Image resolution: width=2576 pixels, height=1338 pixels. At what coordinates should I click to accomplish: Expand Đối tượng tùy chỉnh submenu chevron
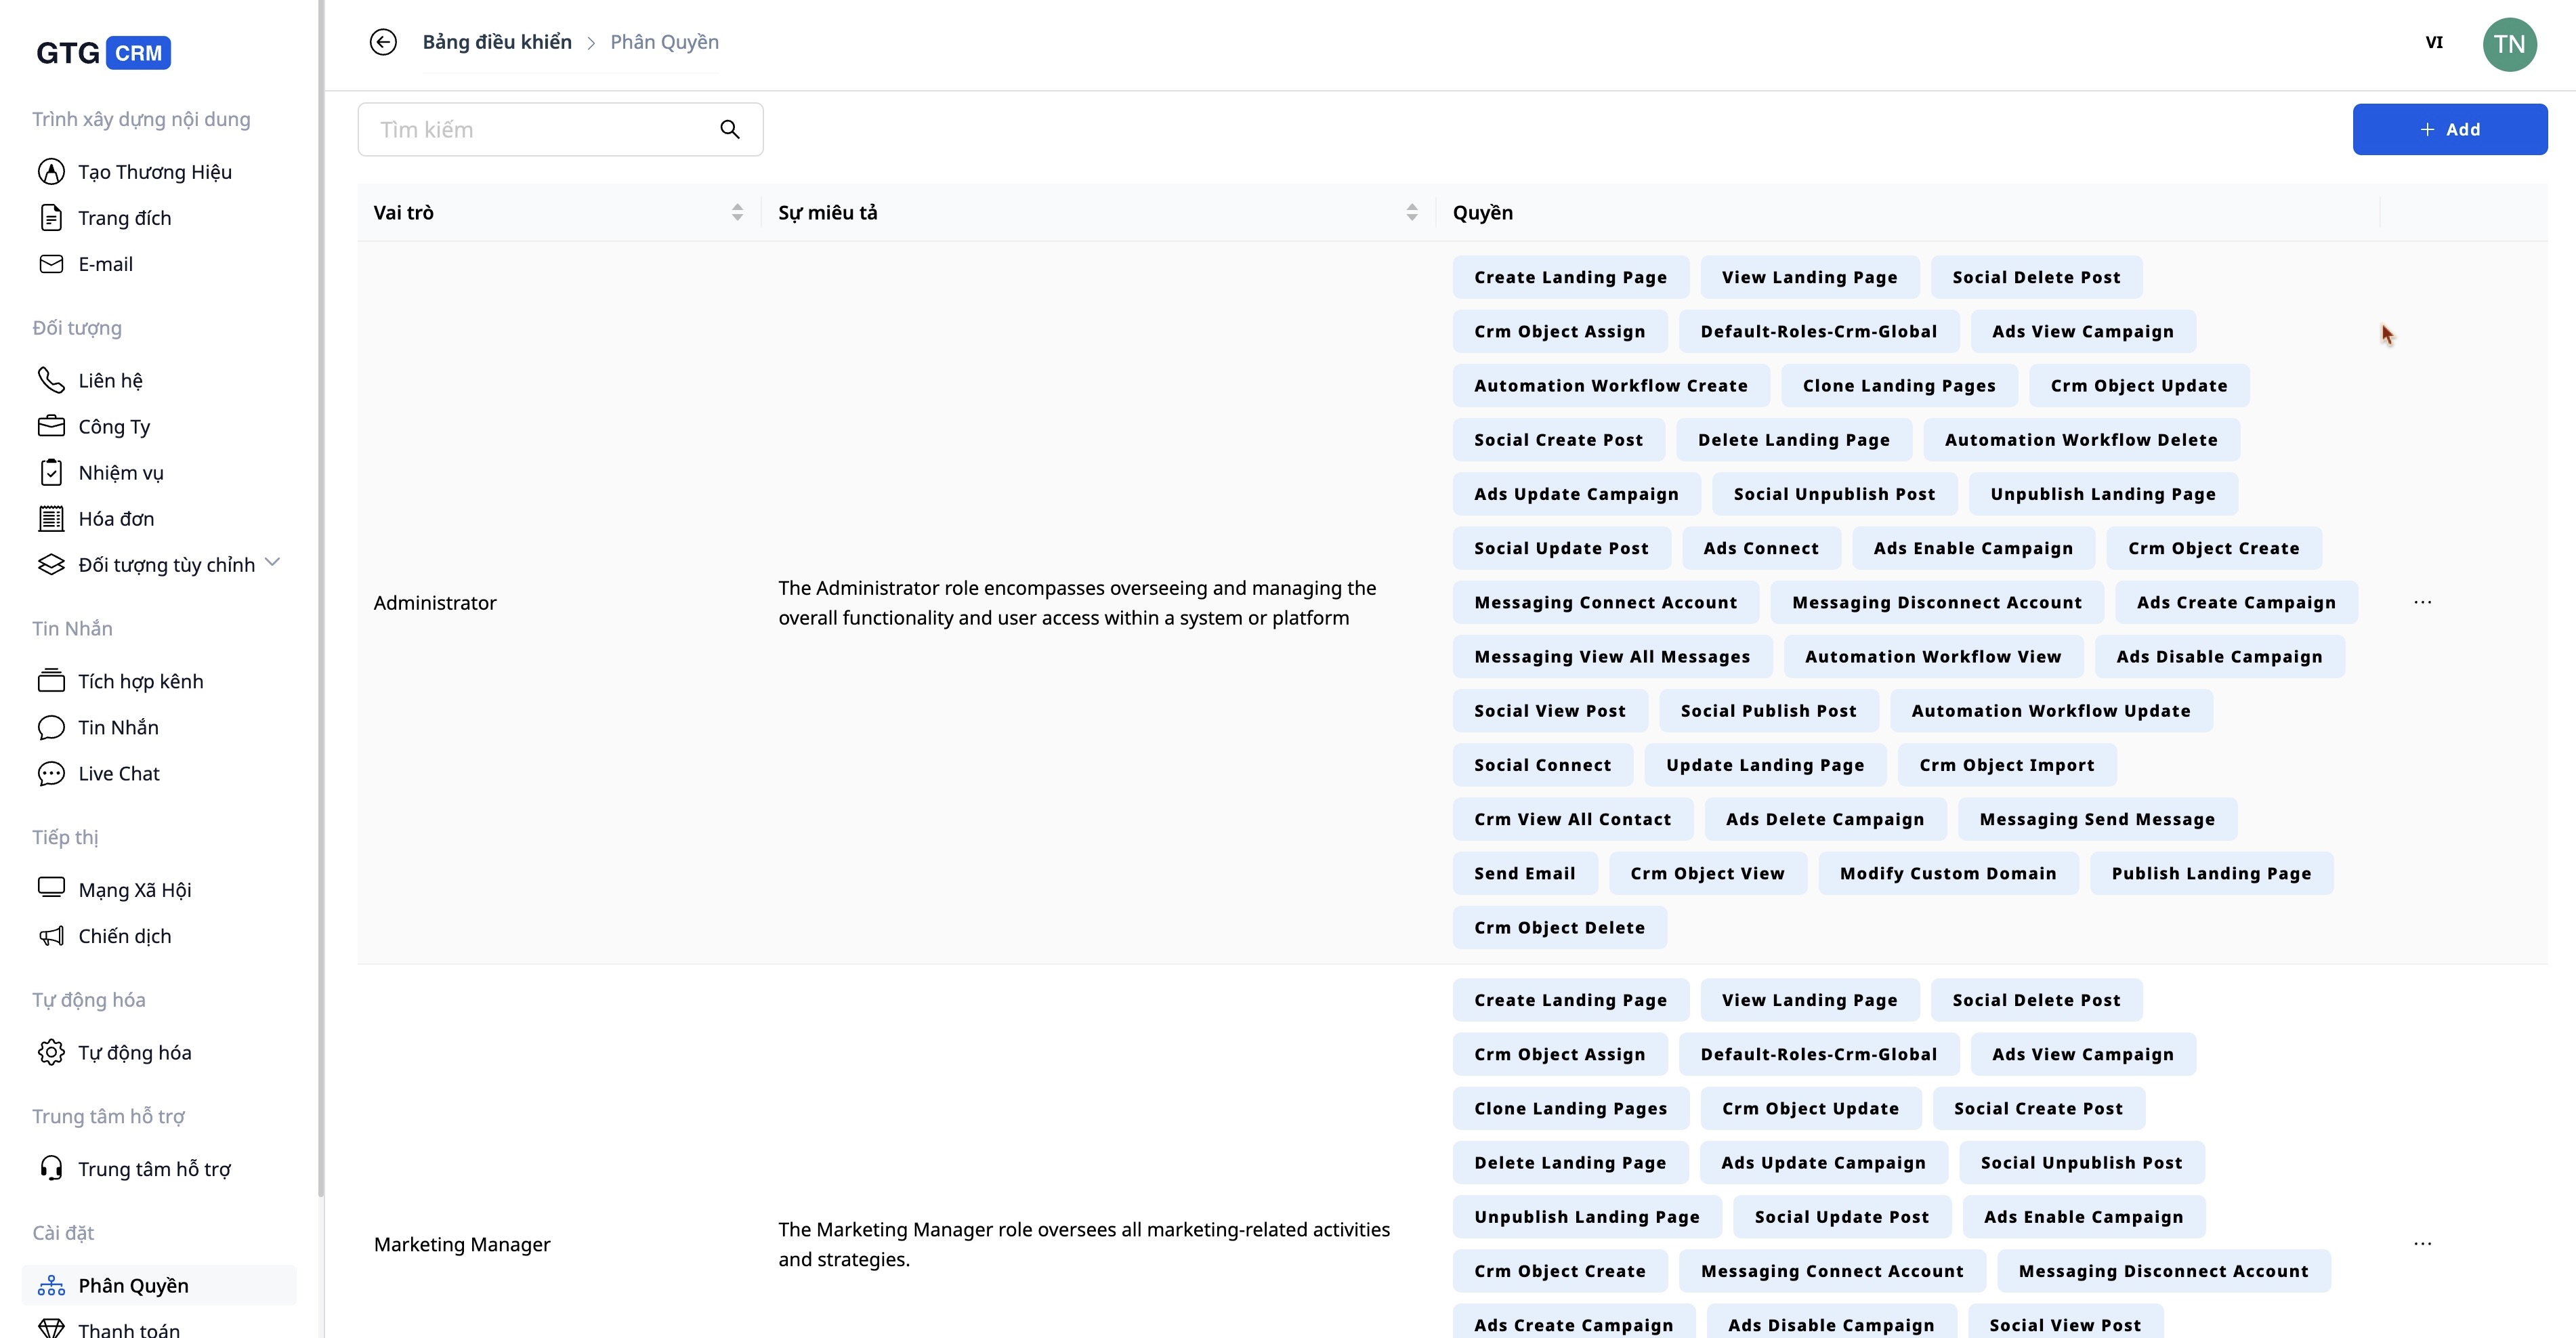coord(273,562)
